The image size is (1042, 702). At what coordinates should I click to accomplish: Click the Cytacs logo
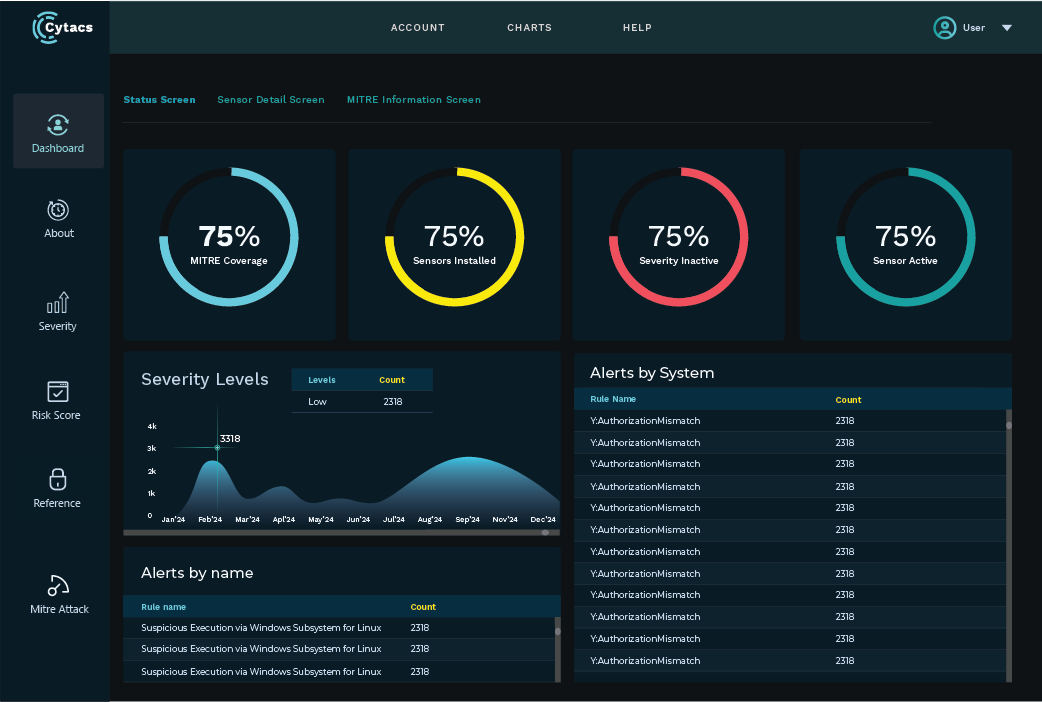click(x=62, y=28)
